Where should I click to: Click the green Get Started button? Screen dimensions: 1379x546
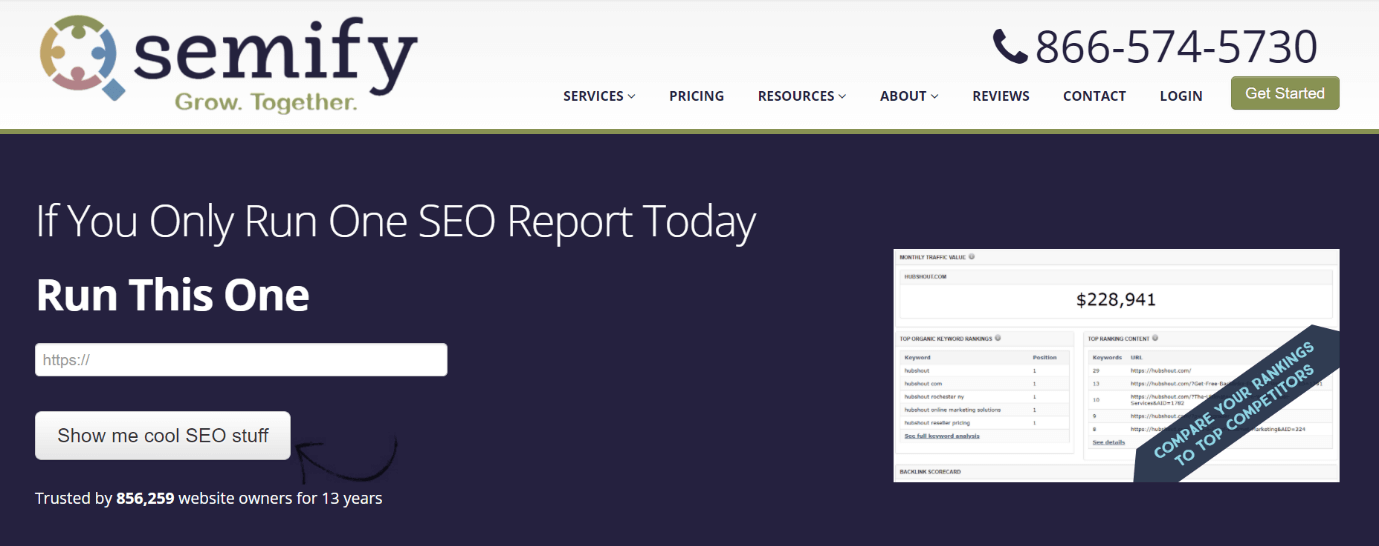[x=1285, y=93]
